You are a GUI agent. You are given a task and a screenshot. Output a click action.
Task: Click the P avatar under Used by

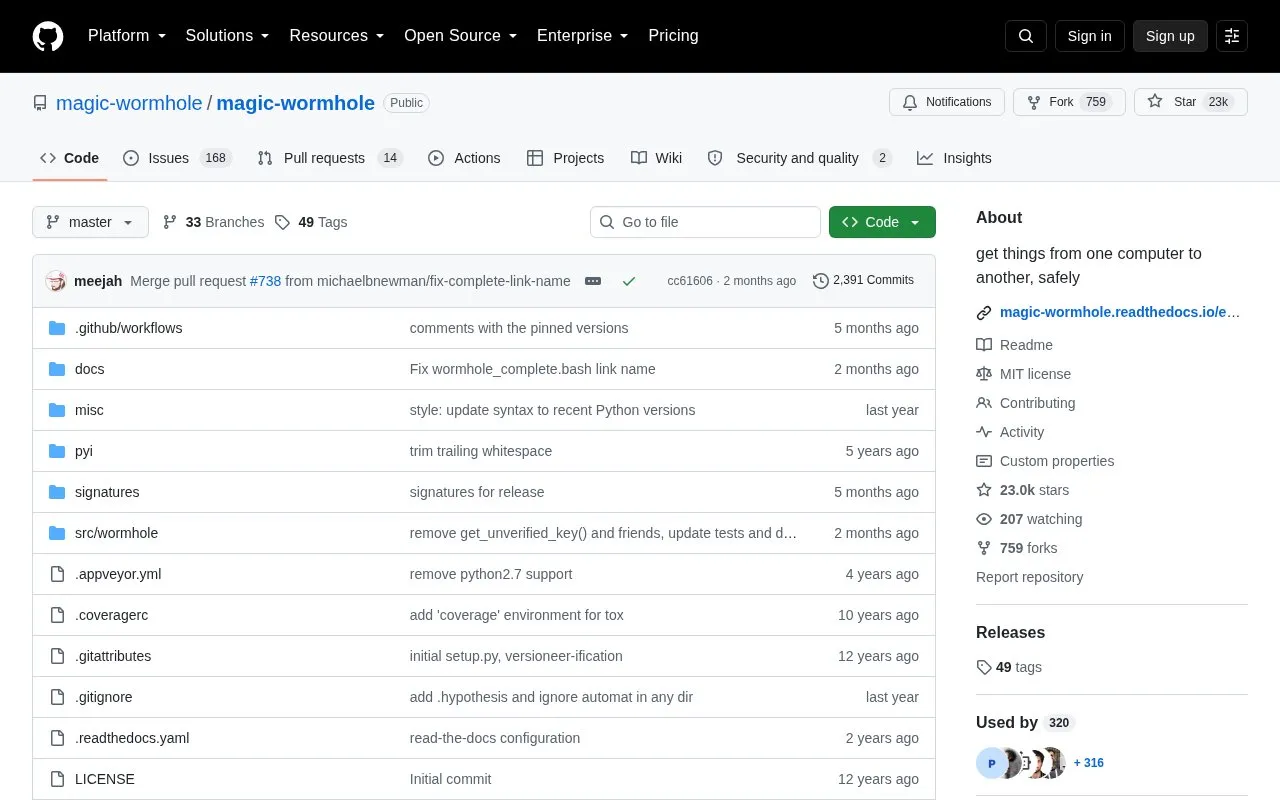point(991,763)
